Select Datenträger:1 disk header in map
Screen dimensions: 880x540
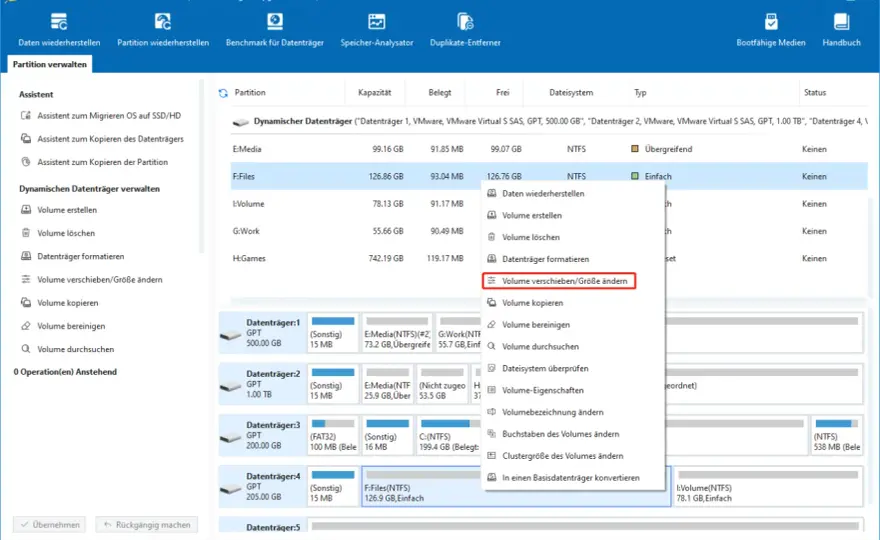coord(263,333)
